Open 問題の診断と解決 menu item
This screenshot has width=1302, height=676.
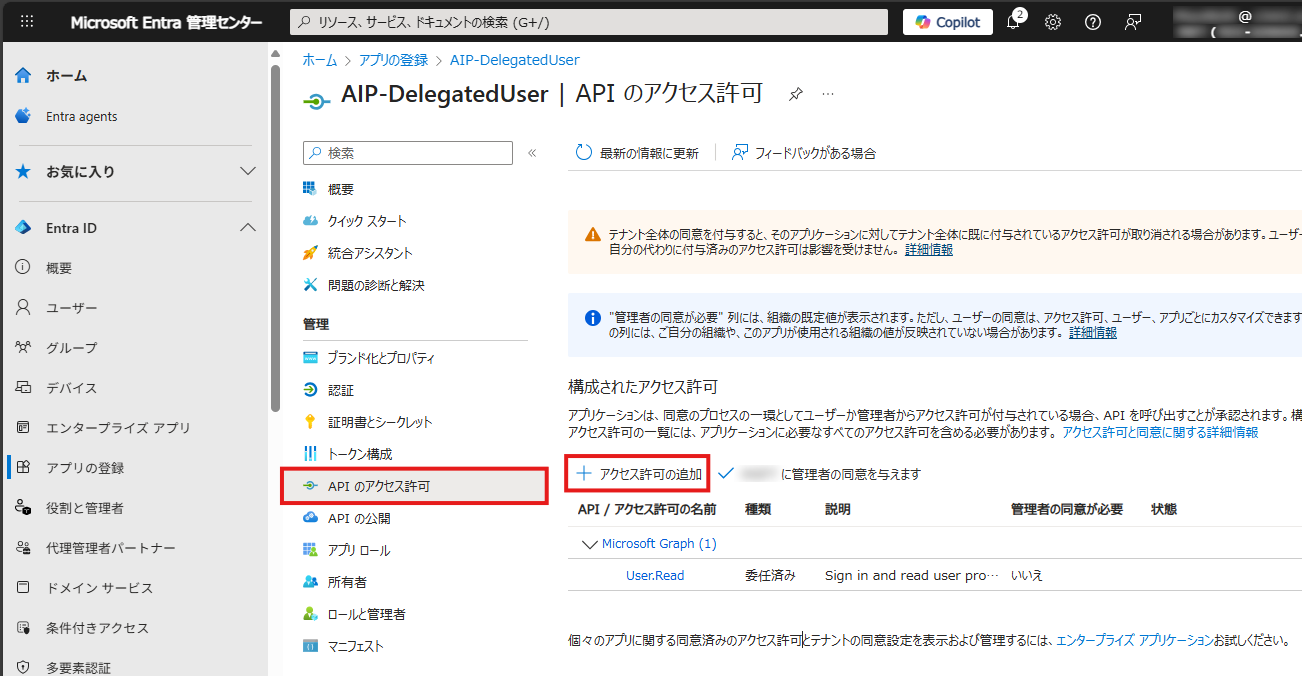(x=376, y=285)
